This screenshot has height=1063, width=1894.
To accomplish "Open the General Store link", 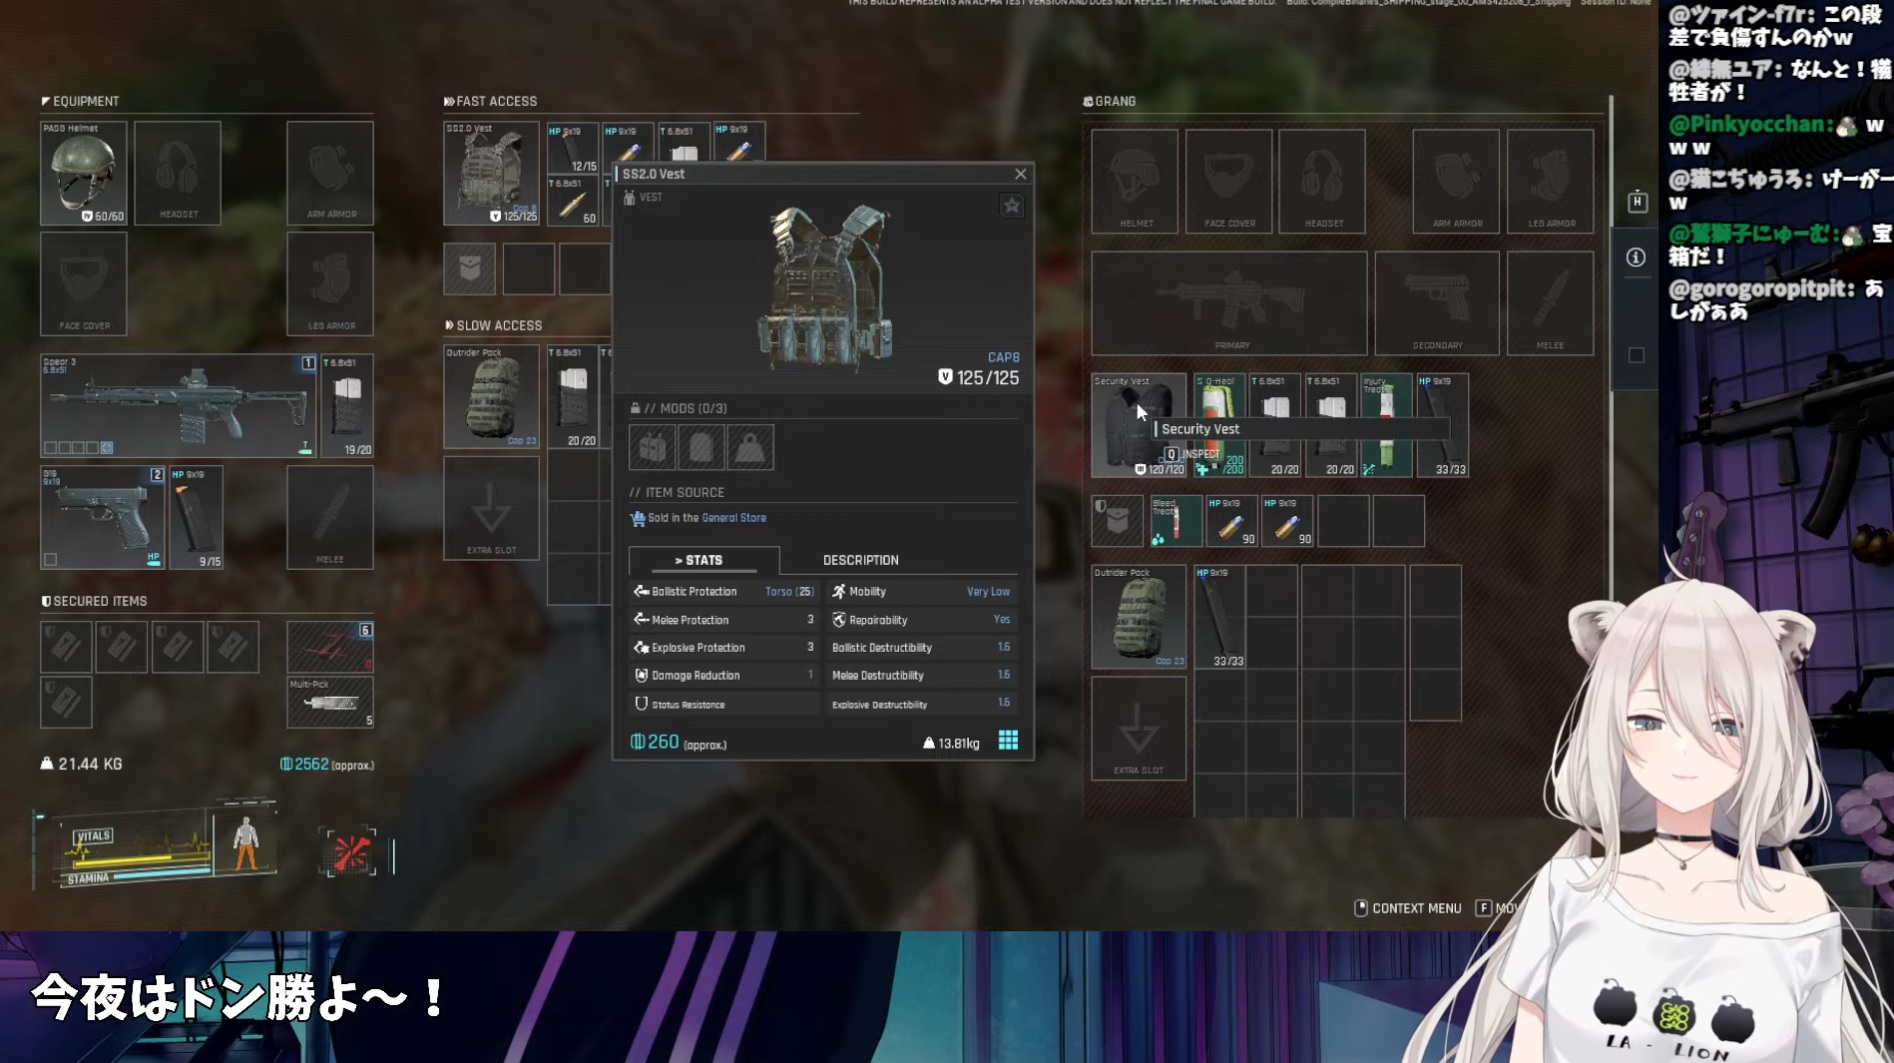I will coord(734,518).
